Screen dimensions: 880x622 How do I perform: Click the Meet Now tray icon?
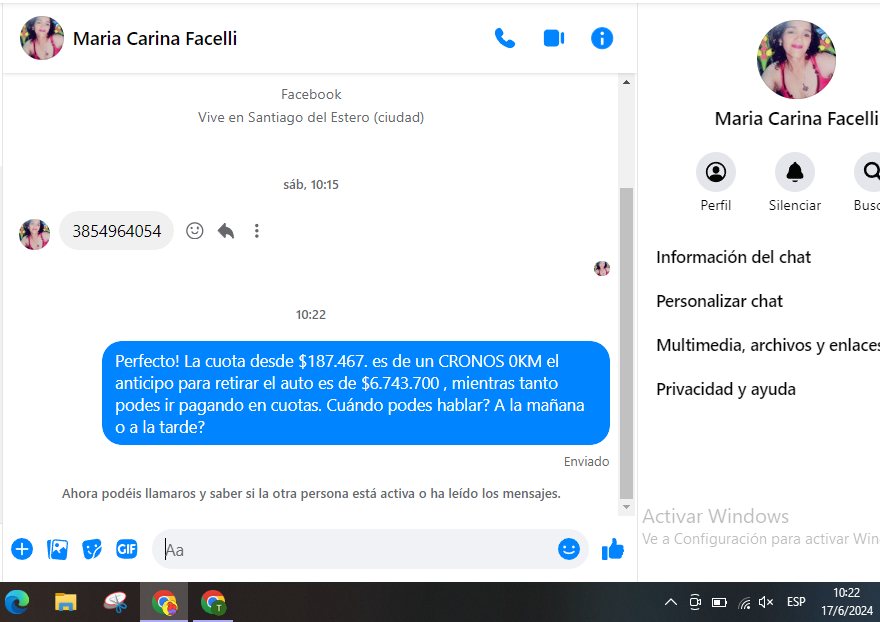tap(695, 602)
